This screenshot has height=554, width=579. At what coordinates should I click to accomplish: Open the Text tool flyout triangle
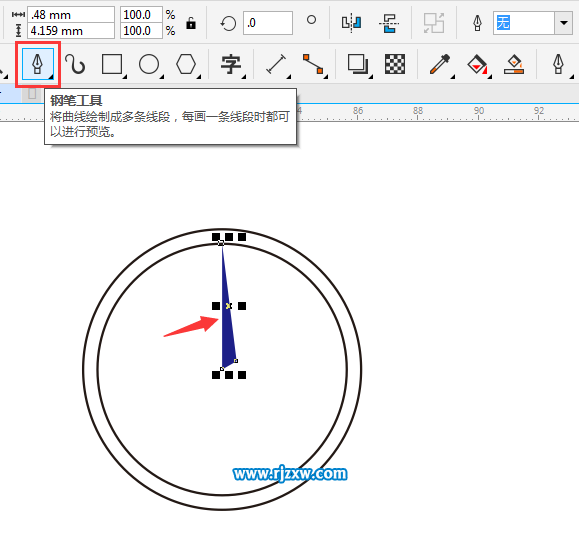pyautogui.click(x=244, y=76)
